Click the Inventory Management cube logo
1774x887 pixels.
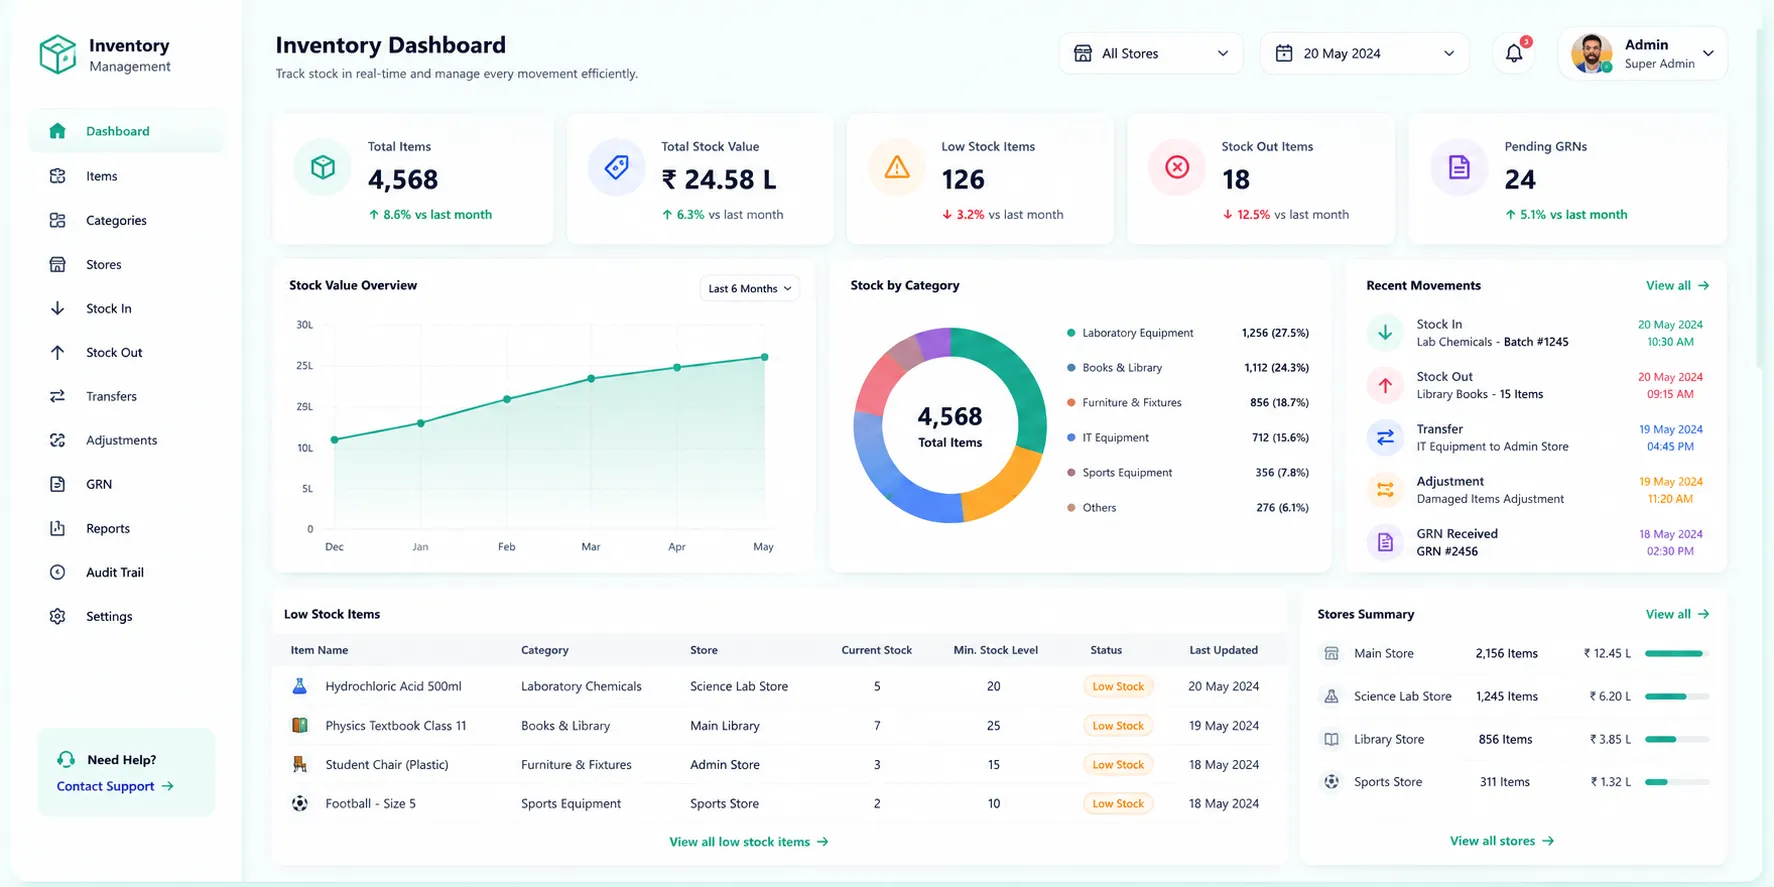(x=57, y=55)
